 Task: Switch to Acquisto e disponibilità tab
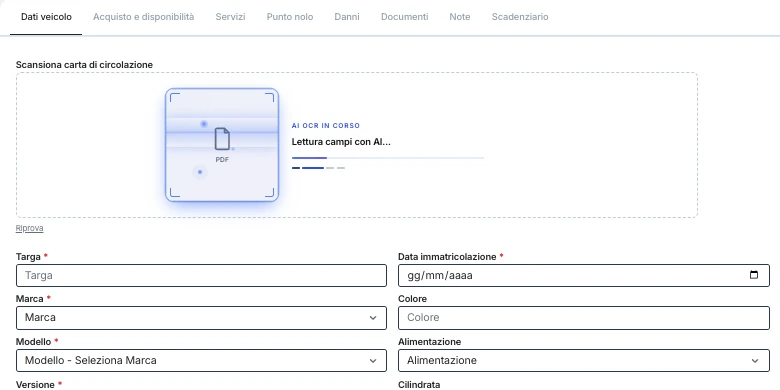pos(144,17)
